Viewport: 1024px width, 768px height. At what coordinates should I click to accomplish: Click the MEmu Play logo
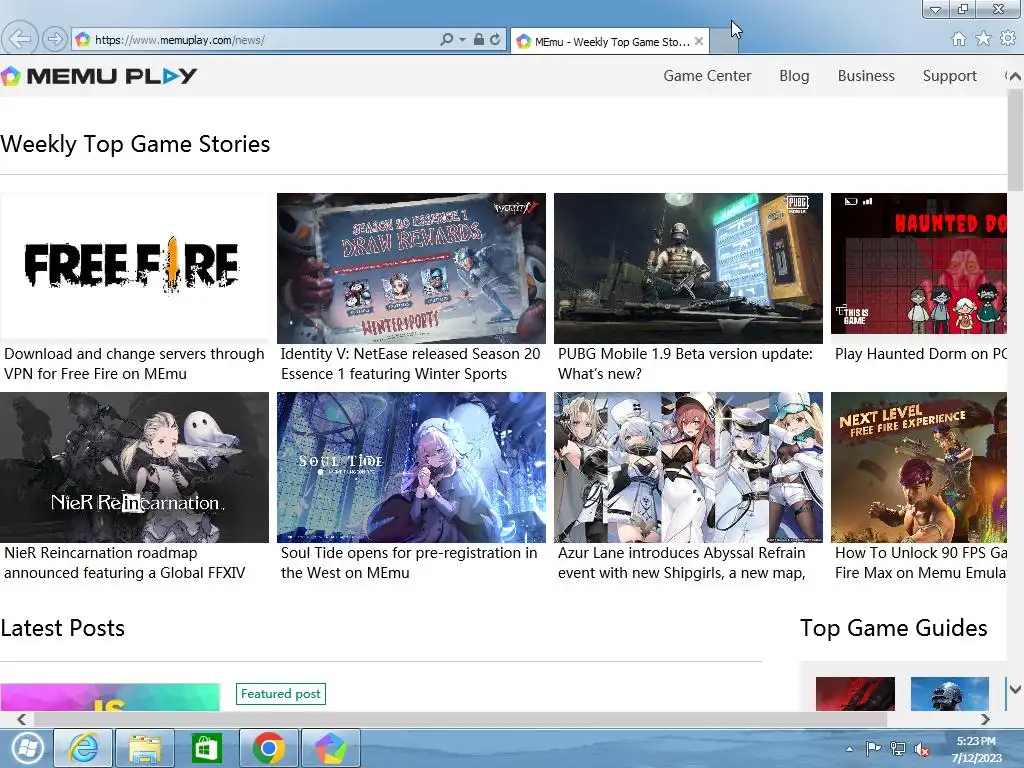[99, 76]
